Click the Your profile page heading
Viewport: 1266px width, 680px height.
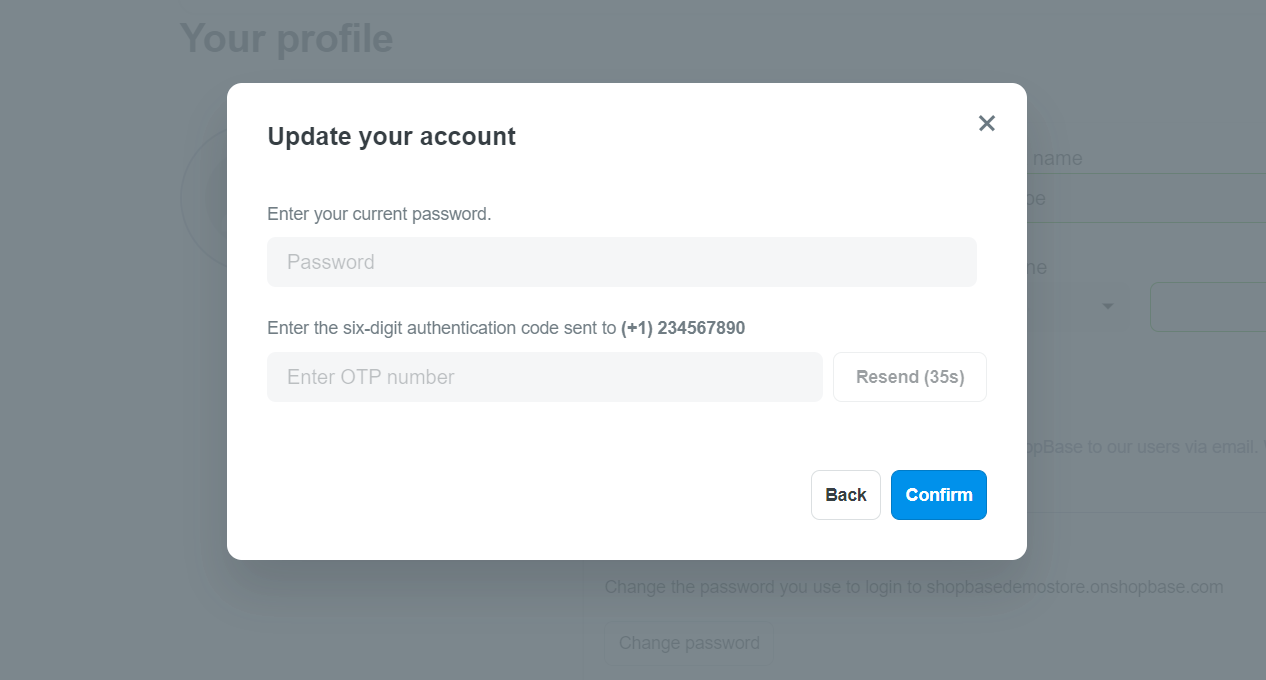click(x=286, y=38)
